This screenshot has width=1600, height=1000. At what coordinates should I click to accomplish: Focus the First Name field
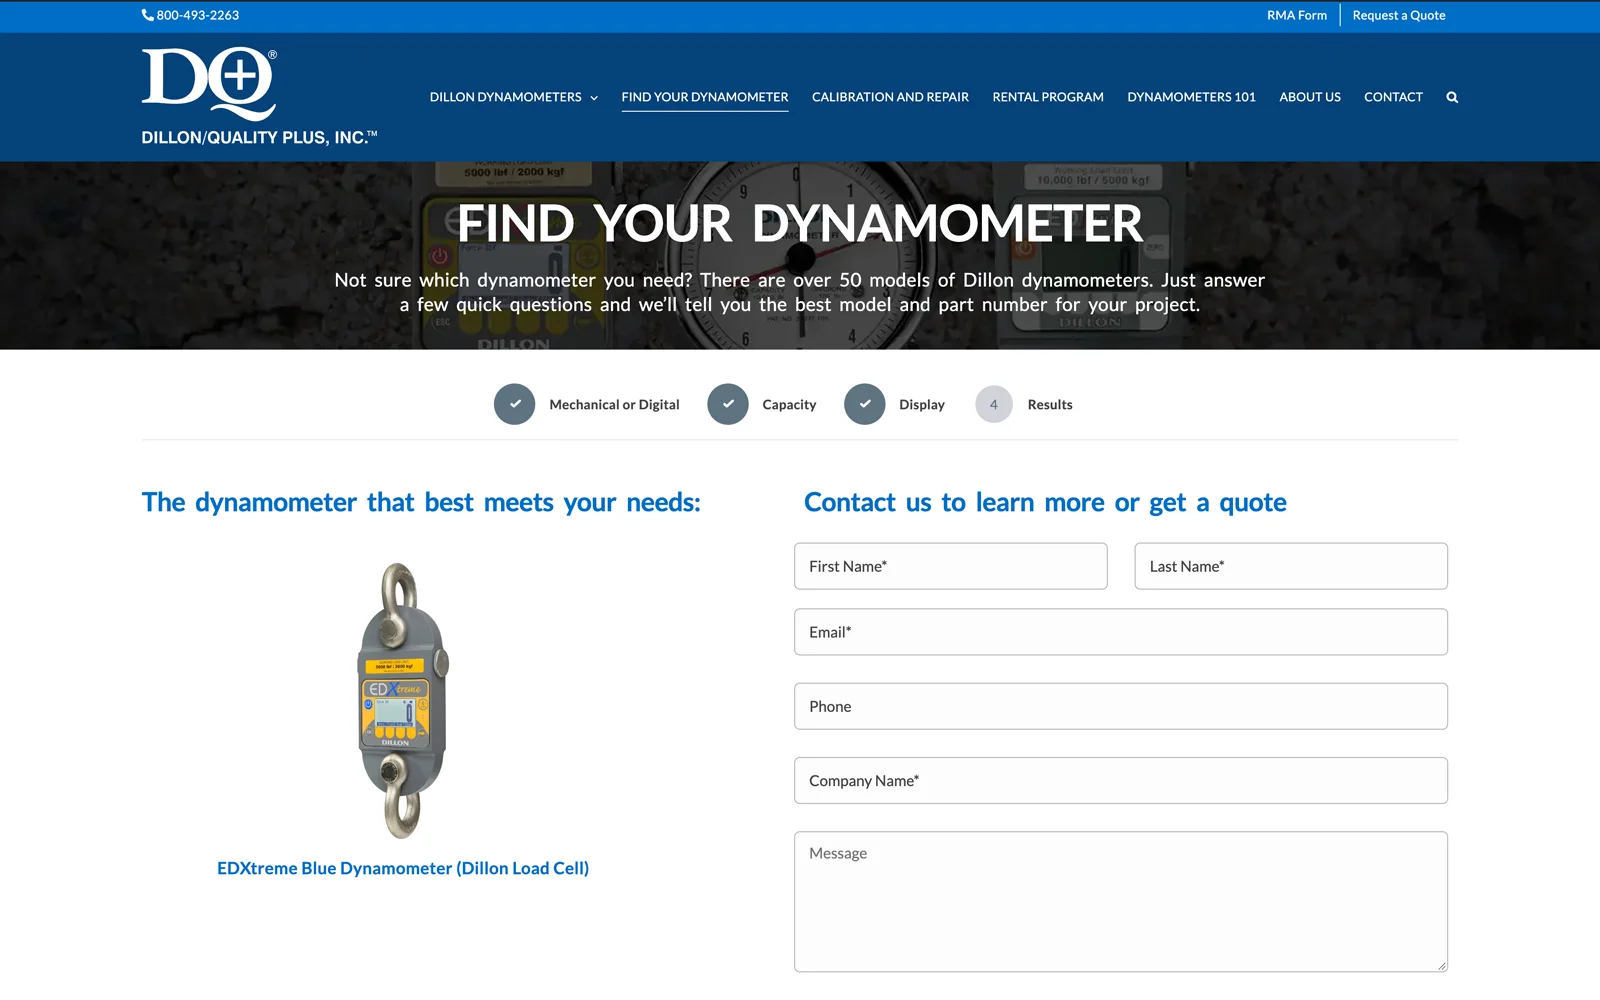point(951,566)
